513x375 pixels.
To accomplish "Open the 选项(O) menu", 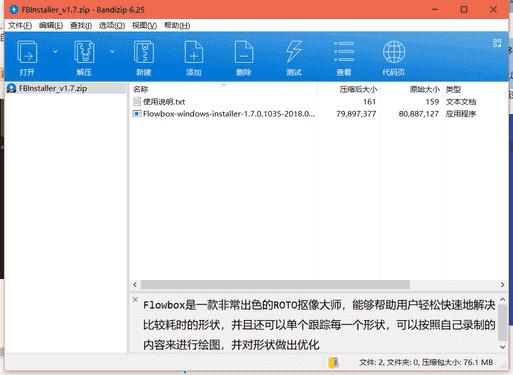I will point(112,26).
